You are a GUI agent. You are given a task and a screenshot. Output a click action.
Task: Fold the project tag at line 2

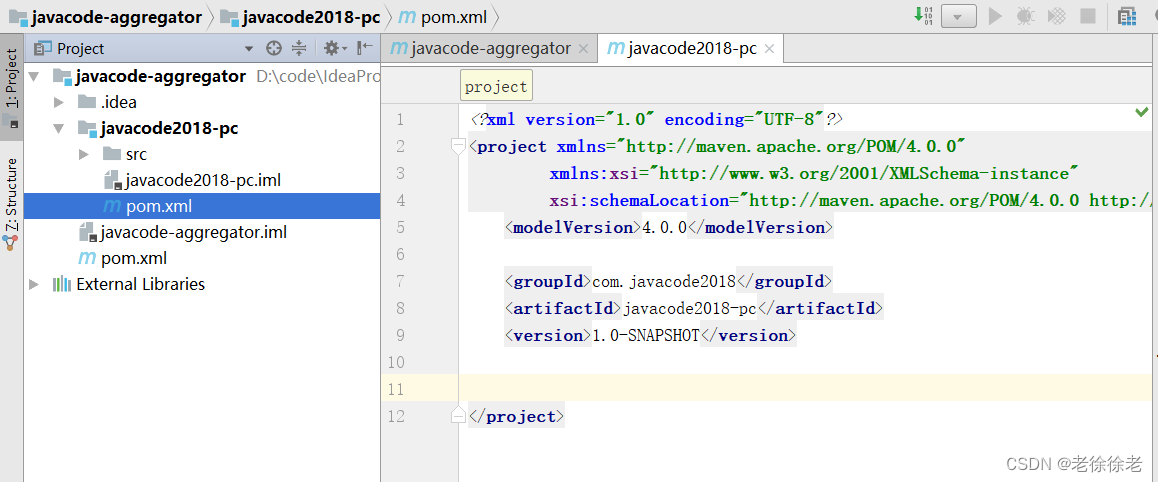point(458,146)
